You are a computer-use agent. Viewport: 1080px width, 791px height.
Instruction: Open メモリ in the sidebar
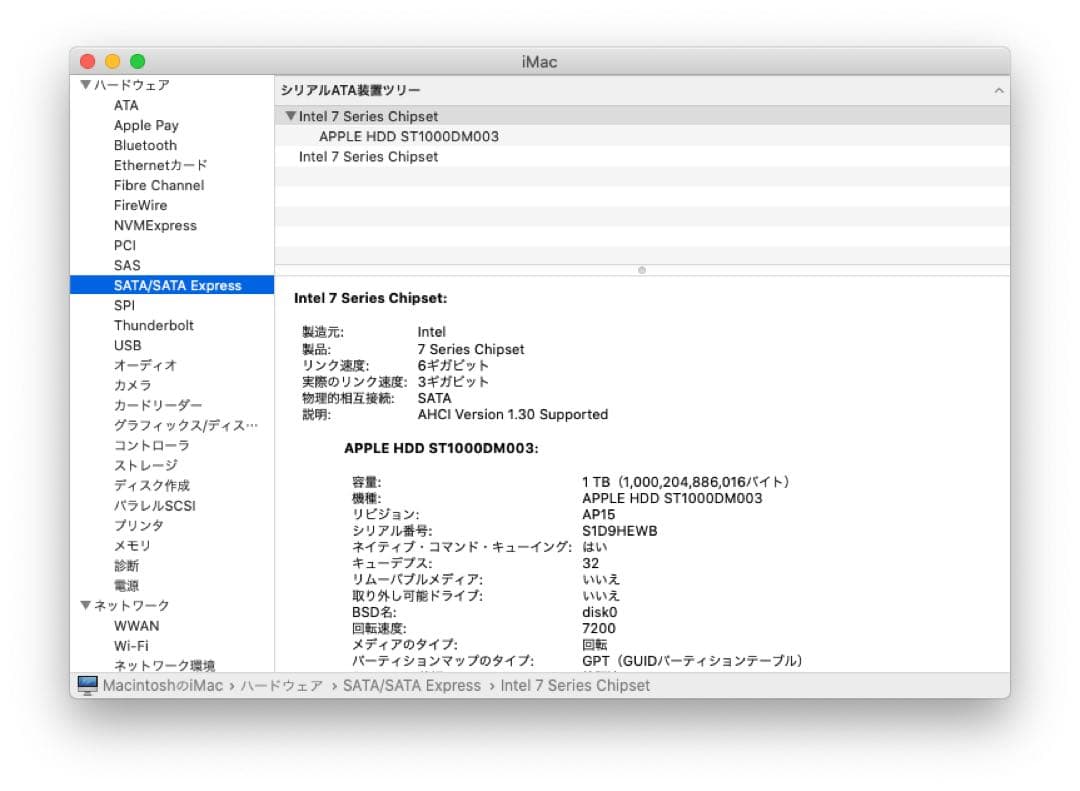(132, 545)
